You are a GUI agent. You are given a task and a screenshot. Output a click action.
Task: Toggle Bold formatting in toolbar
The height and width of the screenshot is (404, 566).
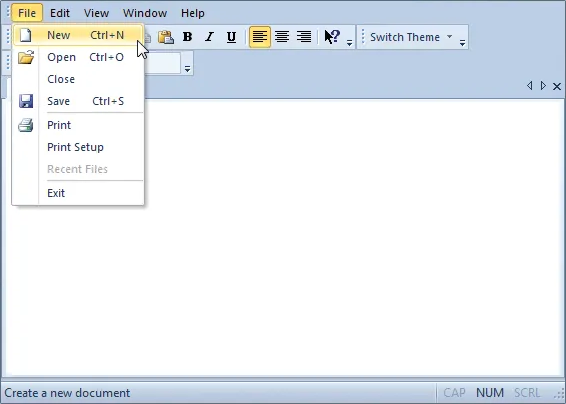pyautogui.click(x=187, y=37)
